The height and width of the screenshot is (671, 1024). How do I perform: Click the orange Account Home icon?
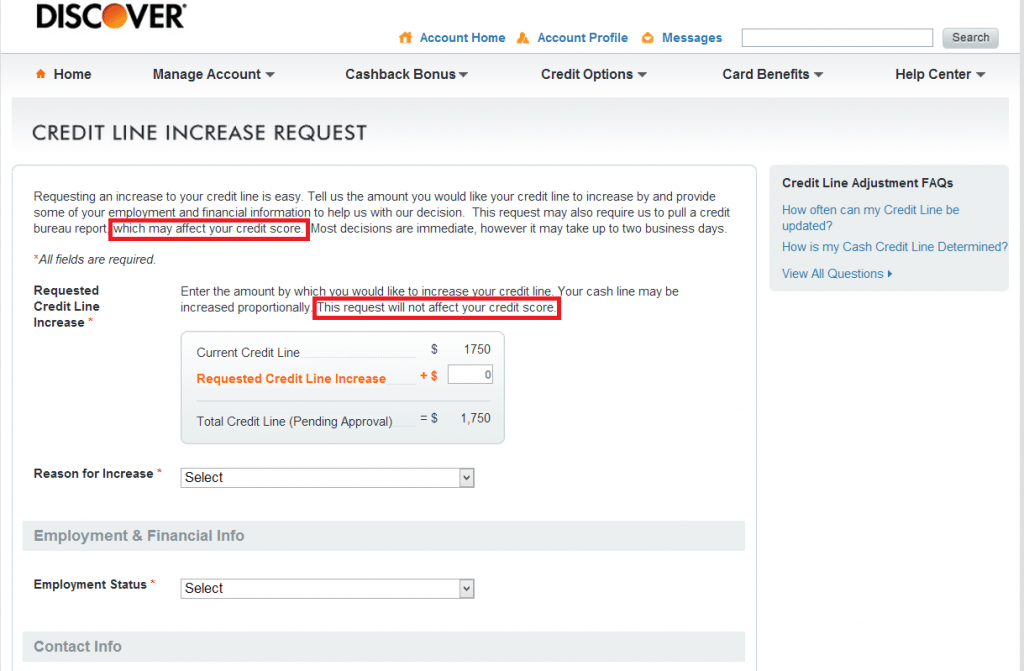coord(405,38)
